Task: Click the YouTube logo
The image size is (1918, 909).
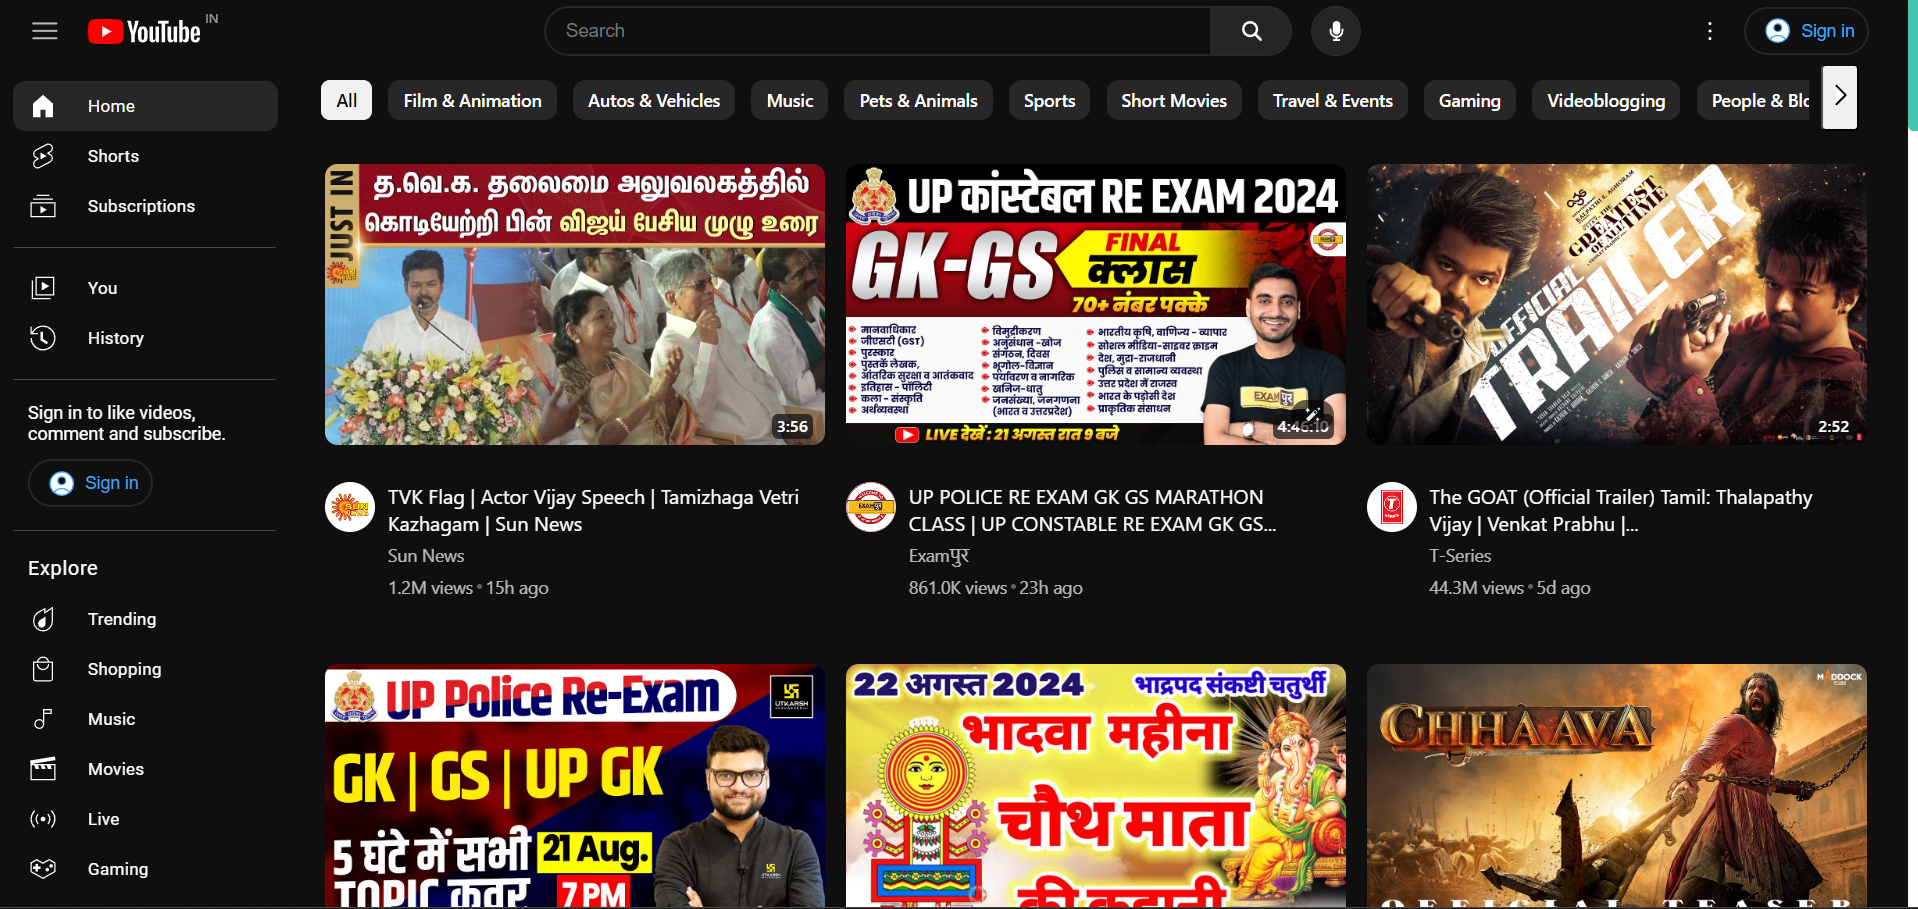Action: (x=145, y=32)
